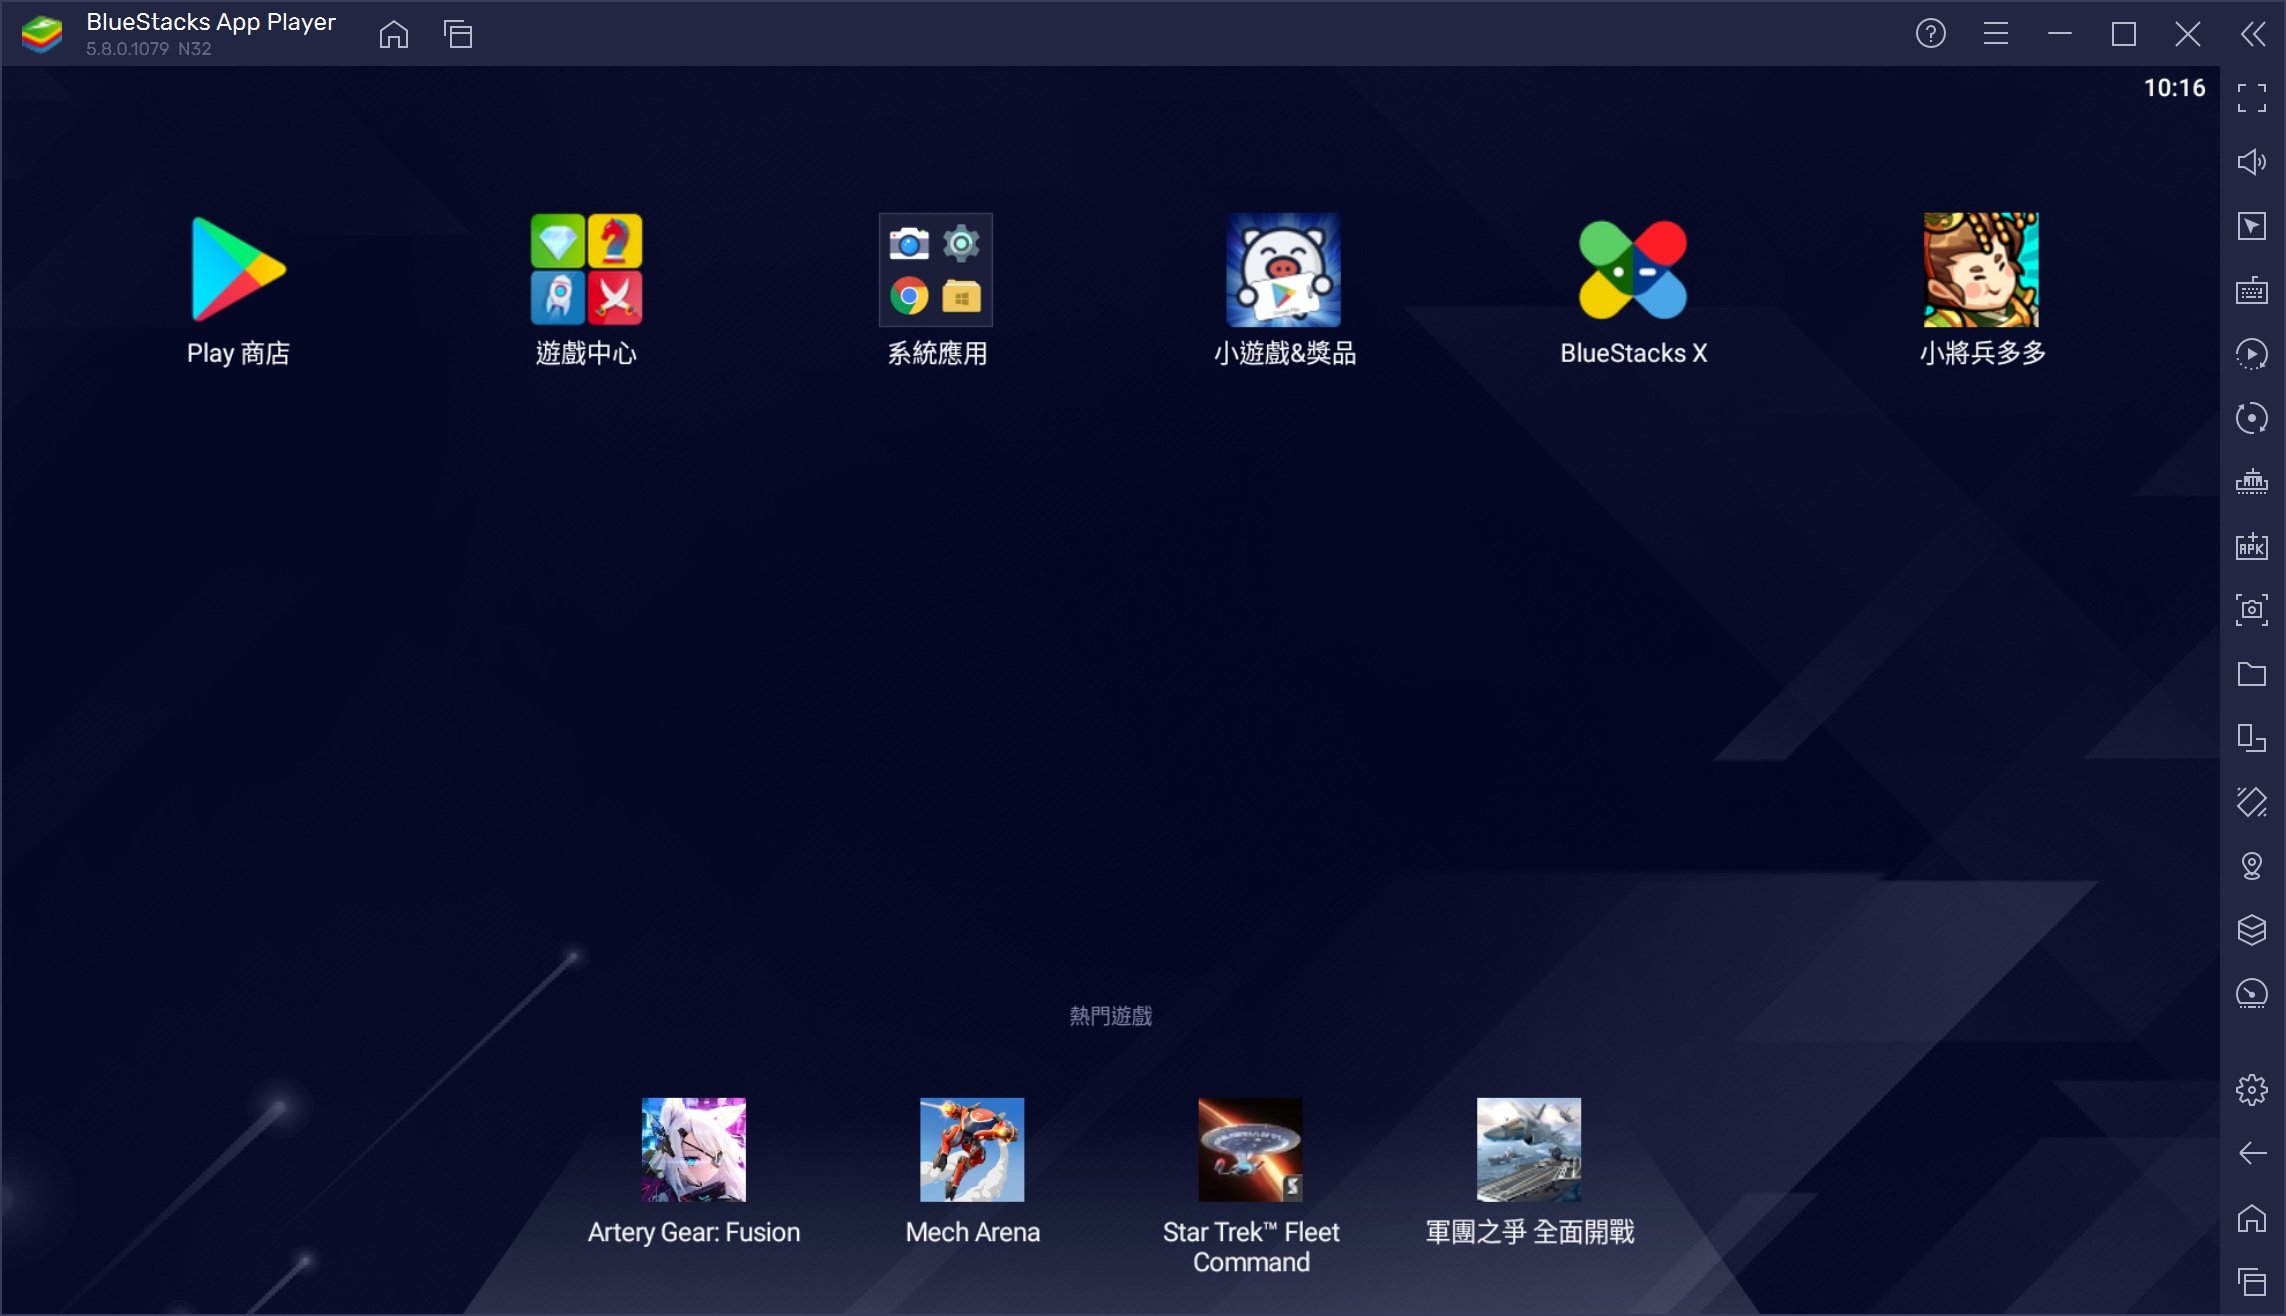Go to home via title bar home icon

pos(394,35)
